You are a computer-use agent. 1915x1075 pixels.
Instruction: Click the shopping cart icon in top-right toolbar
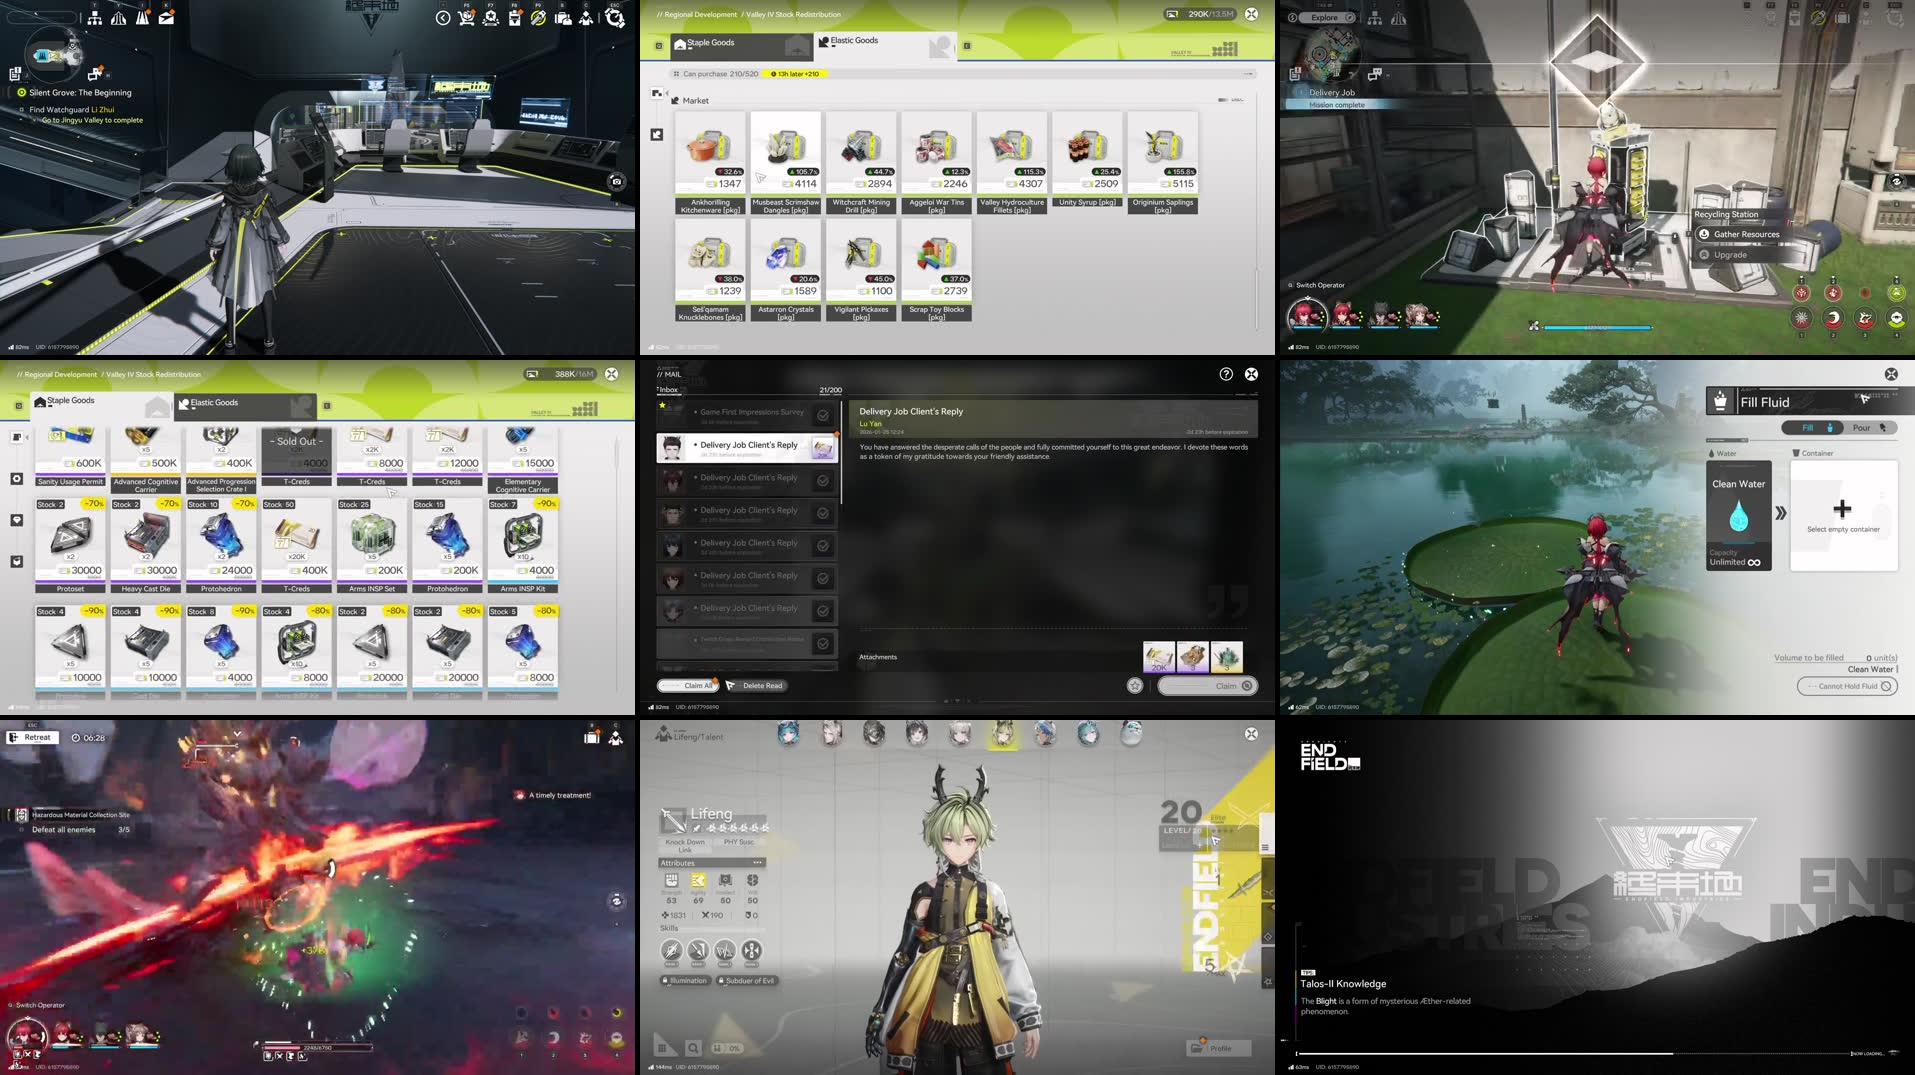(466, 18)
